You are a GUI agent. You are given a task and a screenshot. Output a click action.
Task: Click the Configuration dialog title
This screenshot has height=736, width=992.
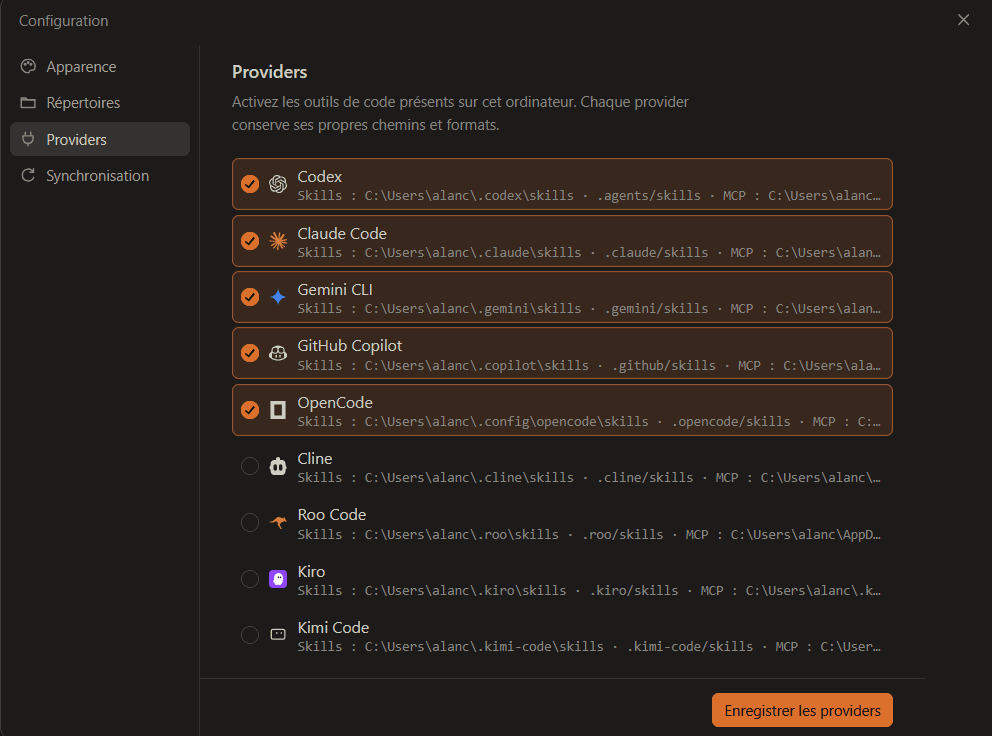(63, 20)
